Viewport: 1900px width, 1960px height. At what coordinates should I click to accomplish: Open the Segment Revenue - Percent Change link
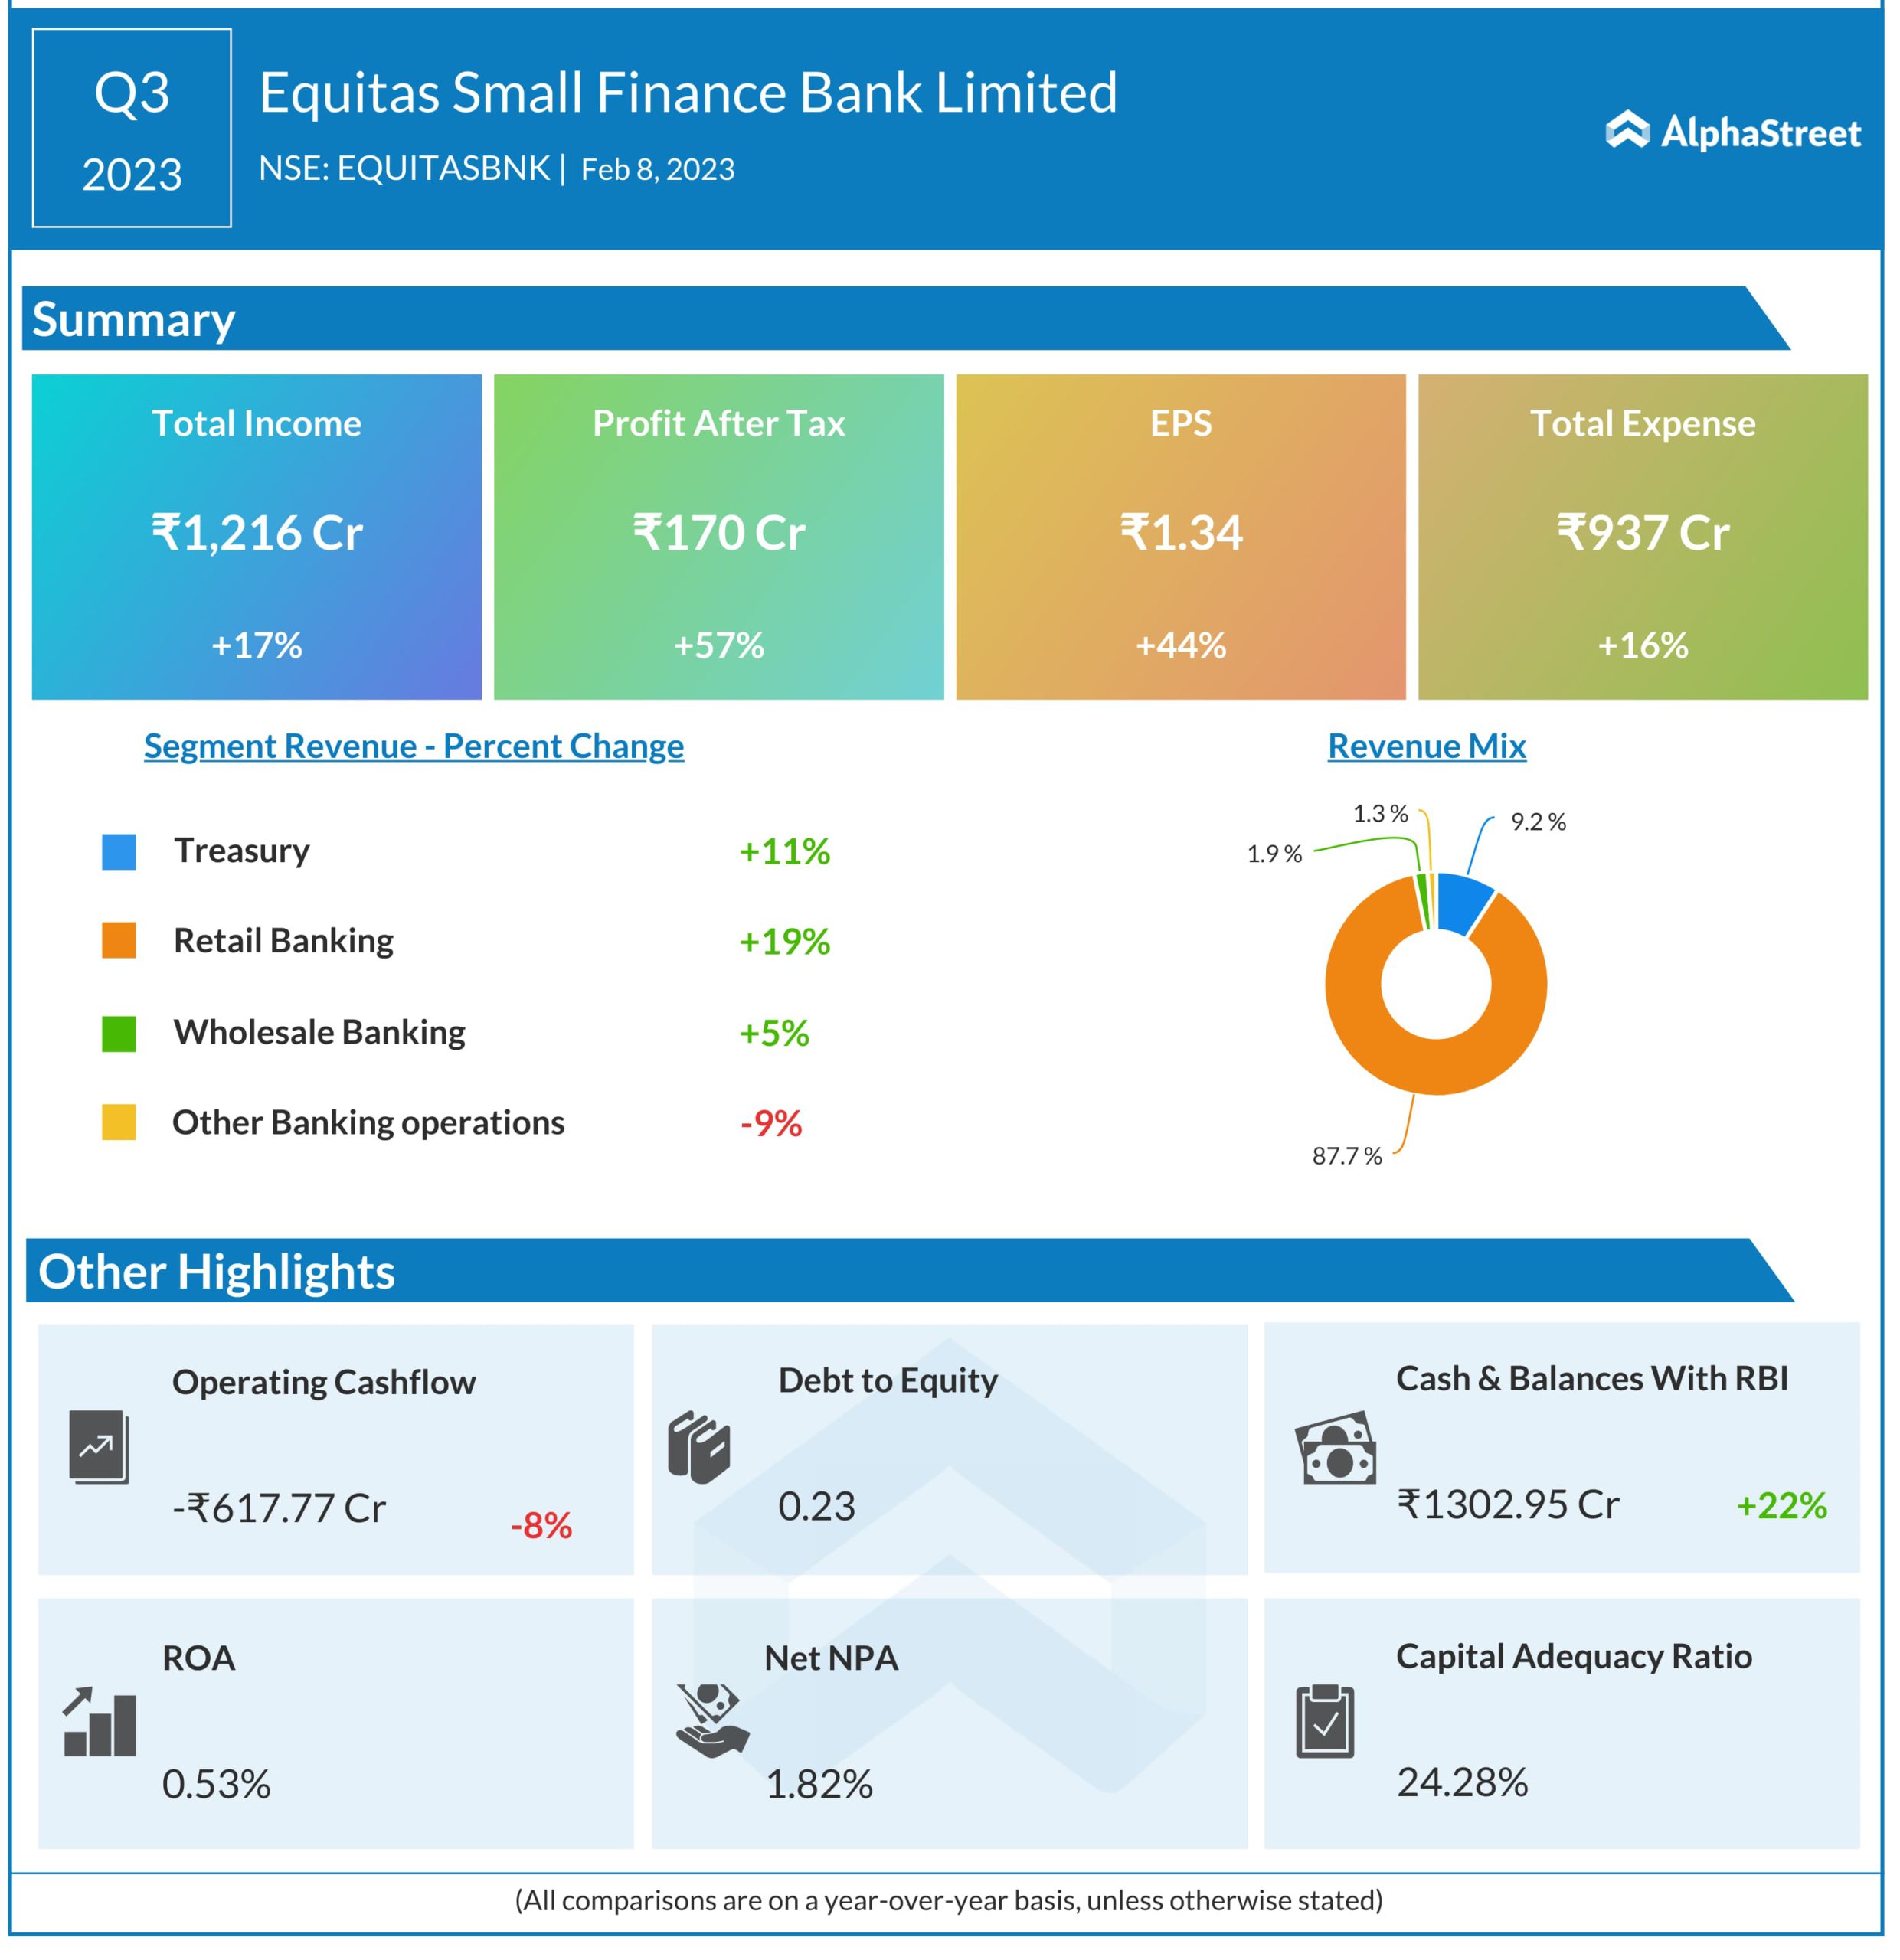click(x=414, y=746)
